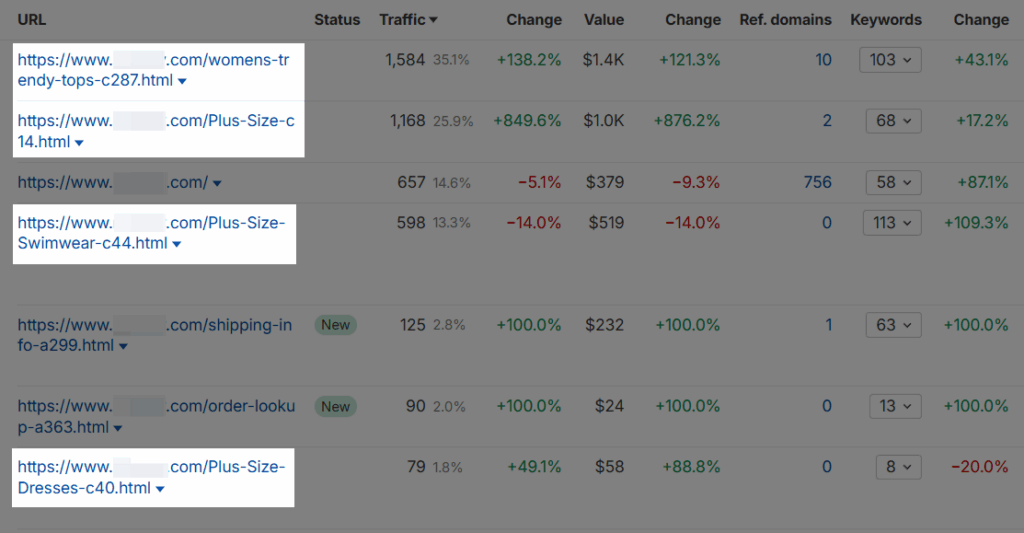Open the 10 referring domains link
1024x533 pixels.
823,60
